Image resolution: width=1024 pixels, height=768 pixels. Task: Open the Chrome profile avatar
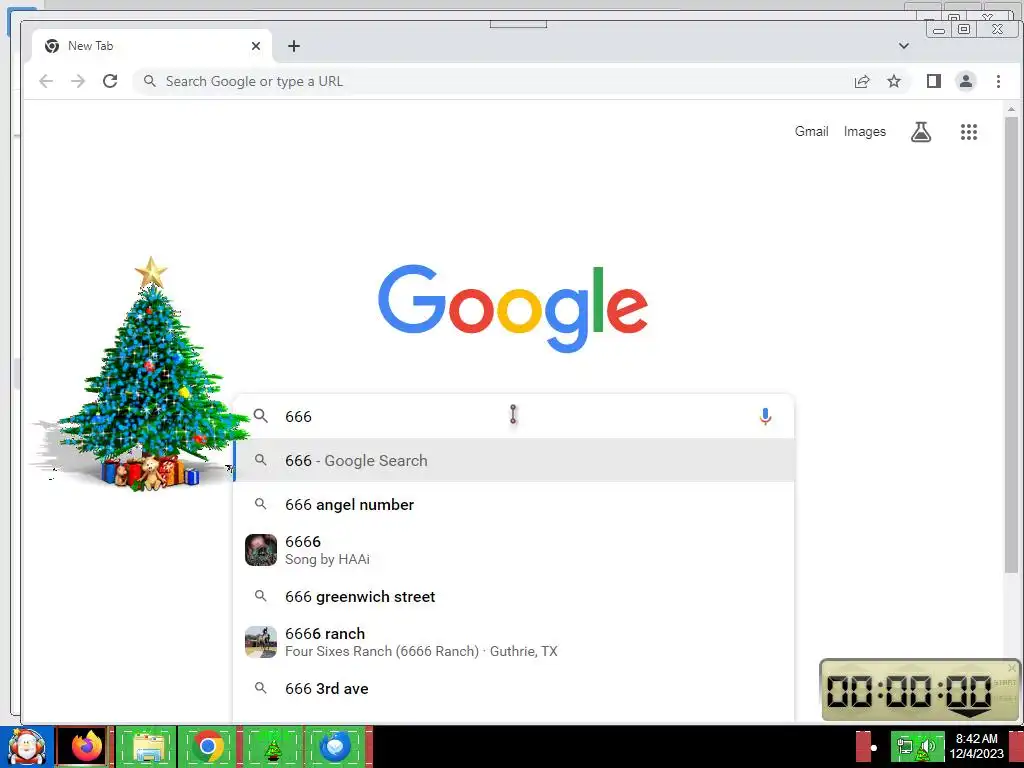point(966,81)
